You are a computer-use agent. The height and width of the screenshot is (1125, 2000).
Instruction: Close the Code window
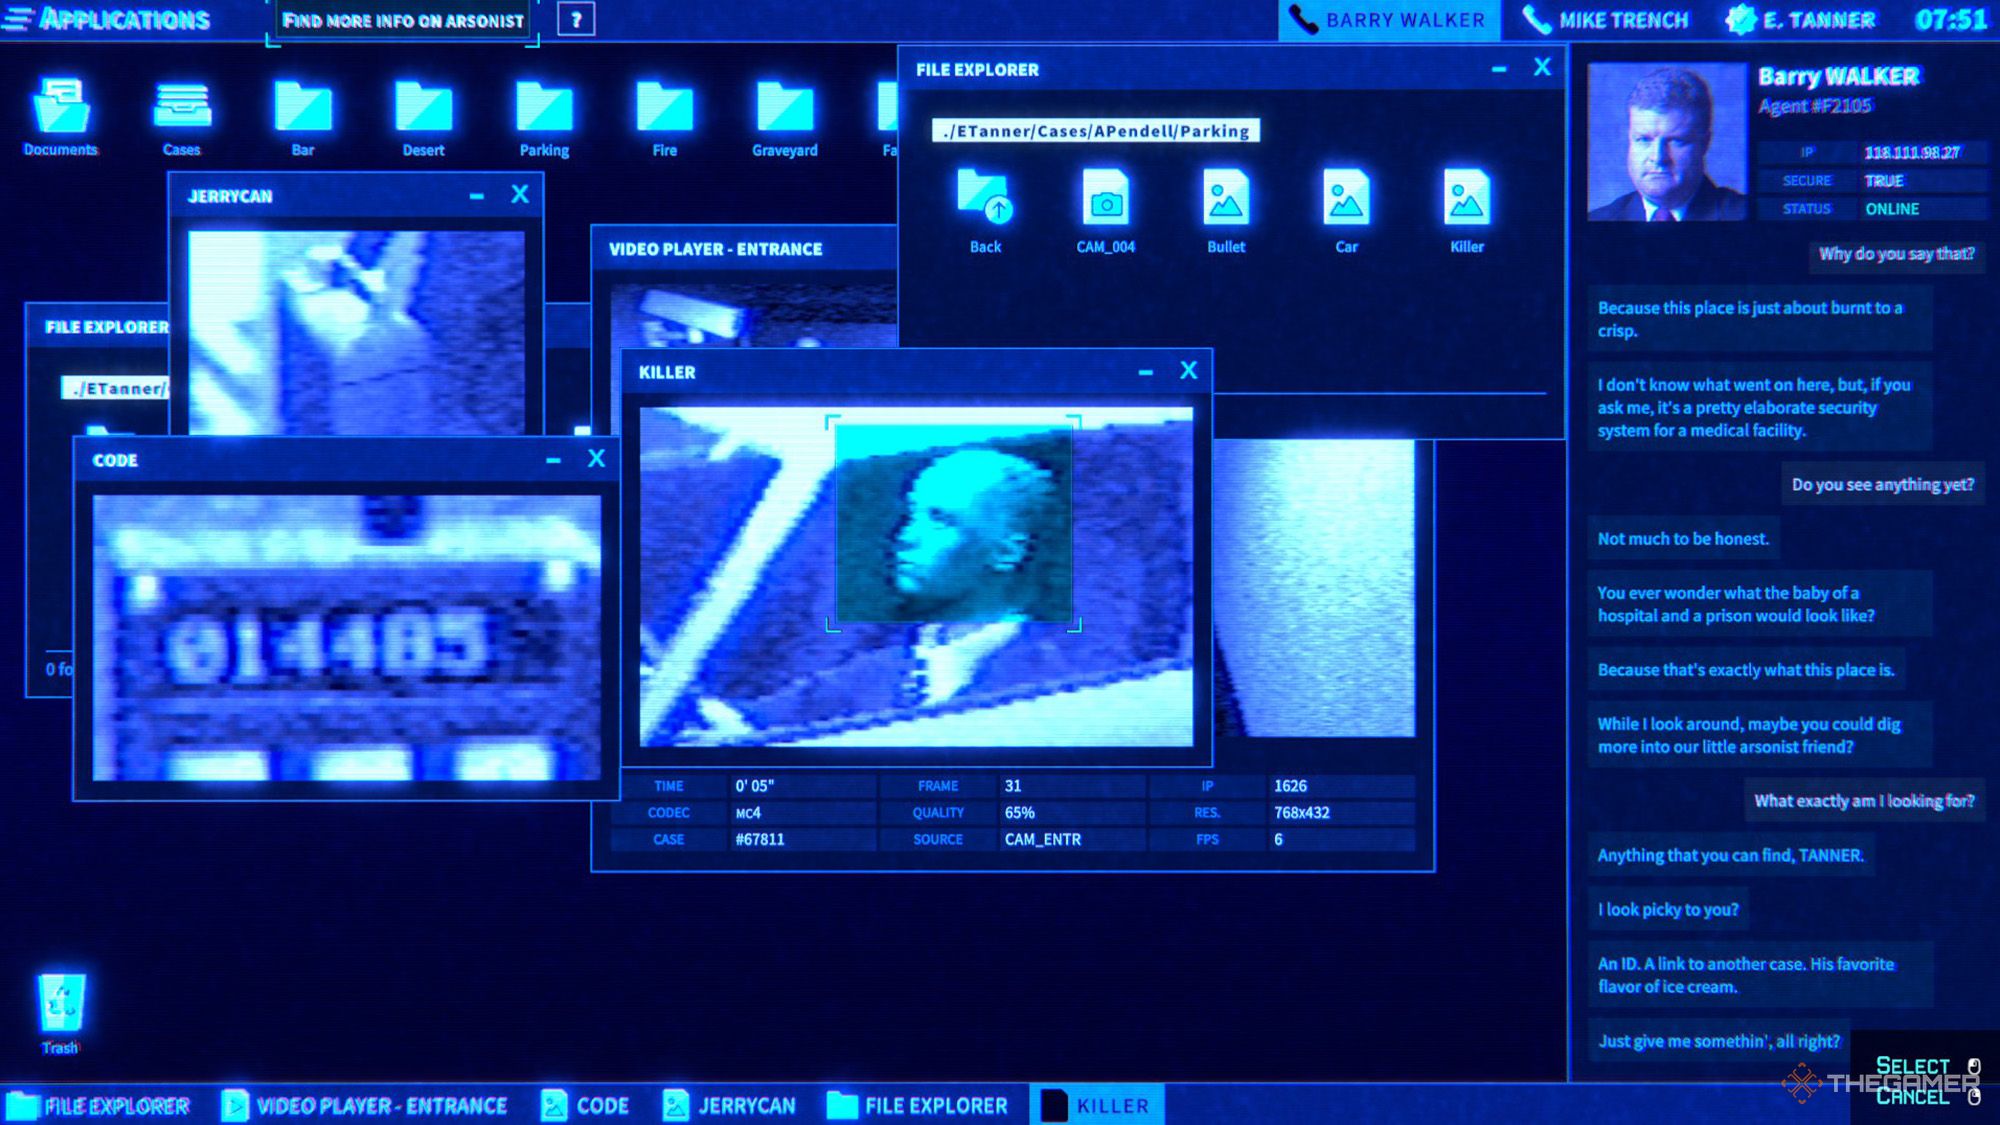(597, 459)
